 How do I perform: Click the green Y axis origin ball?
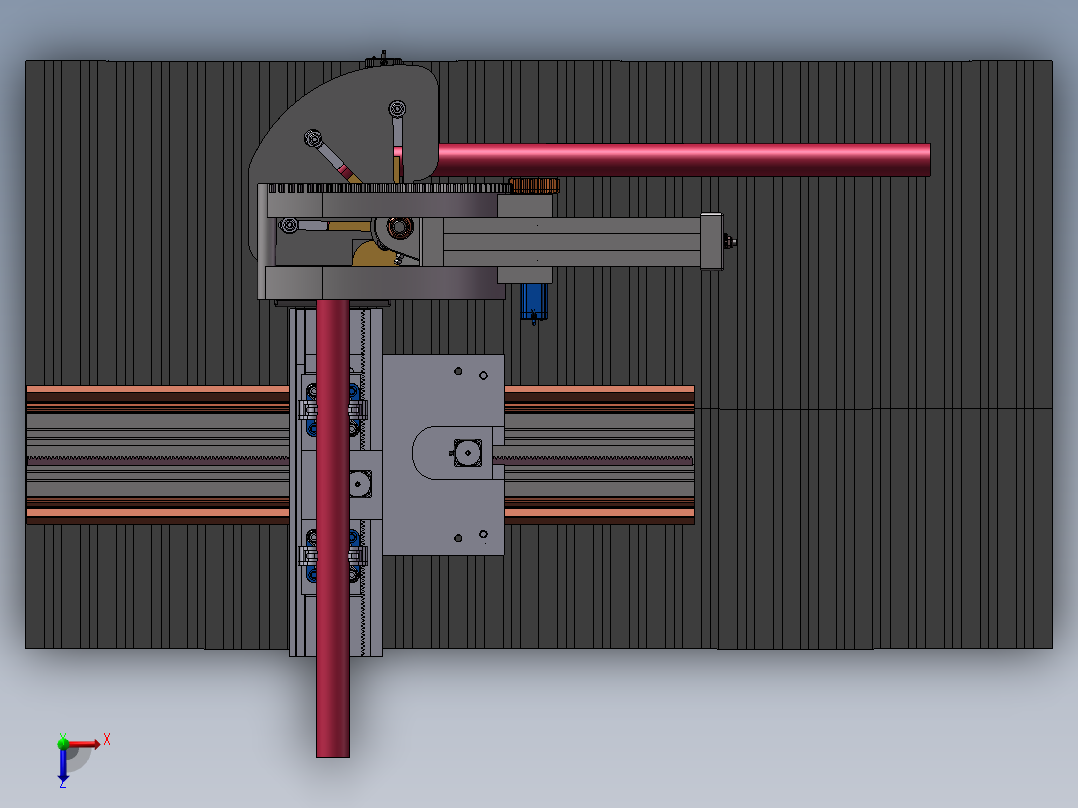[63, 743]
